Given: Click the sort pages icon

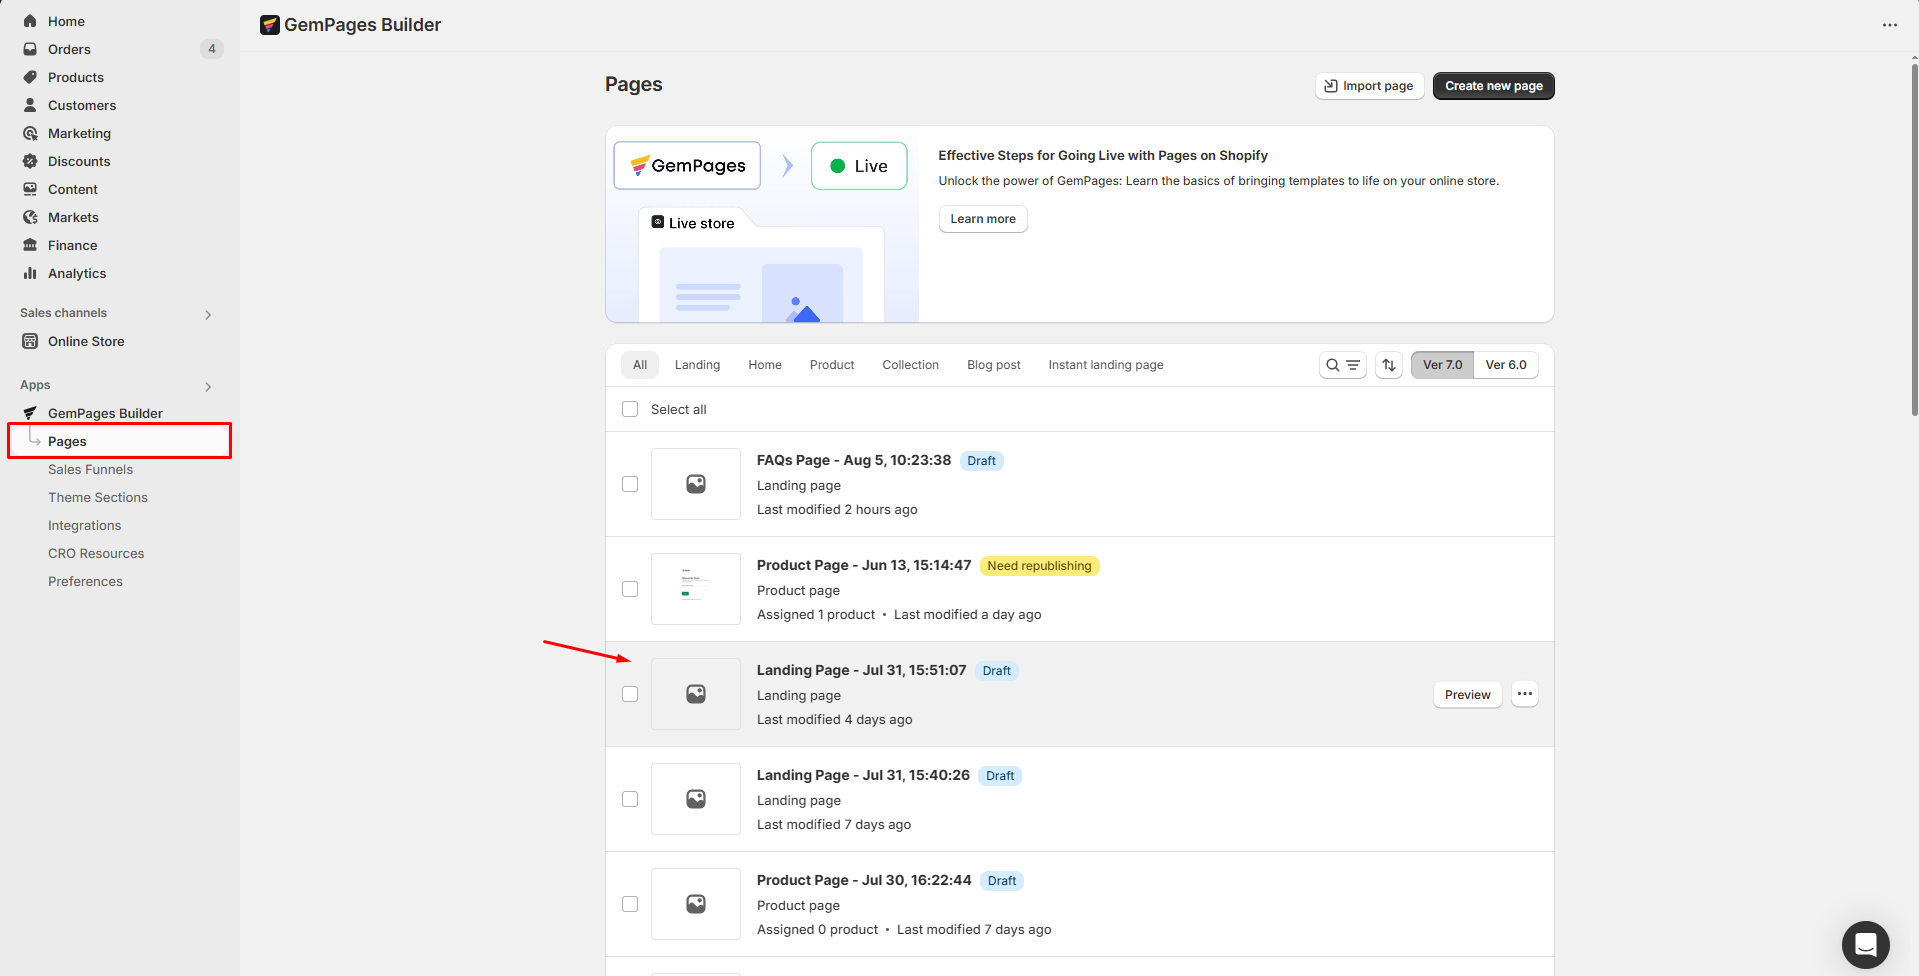Looking at the screenshot, I should coord(1389,365).
